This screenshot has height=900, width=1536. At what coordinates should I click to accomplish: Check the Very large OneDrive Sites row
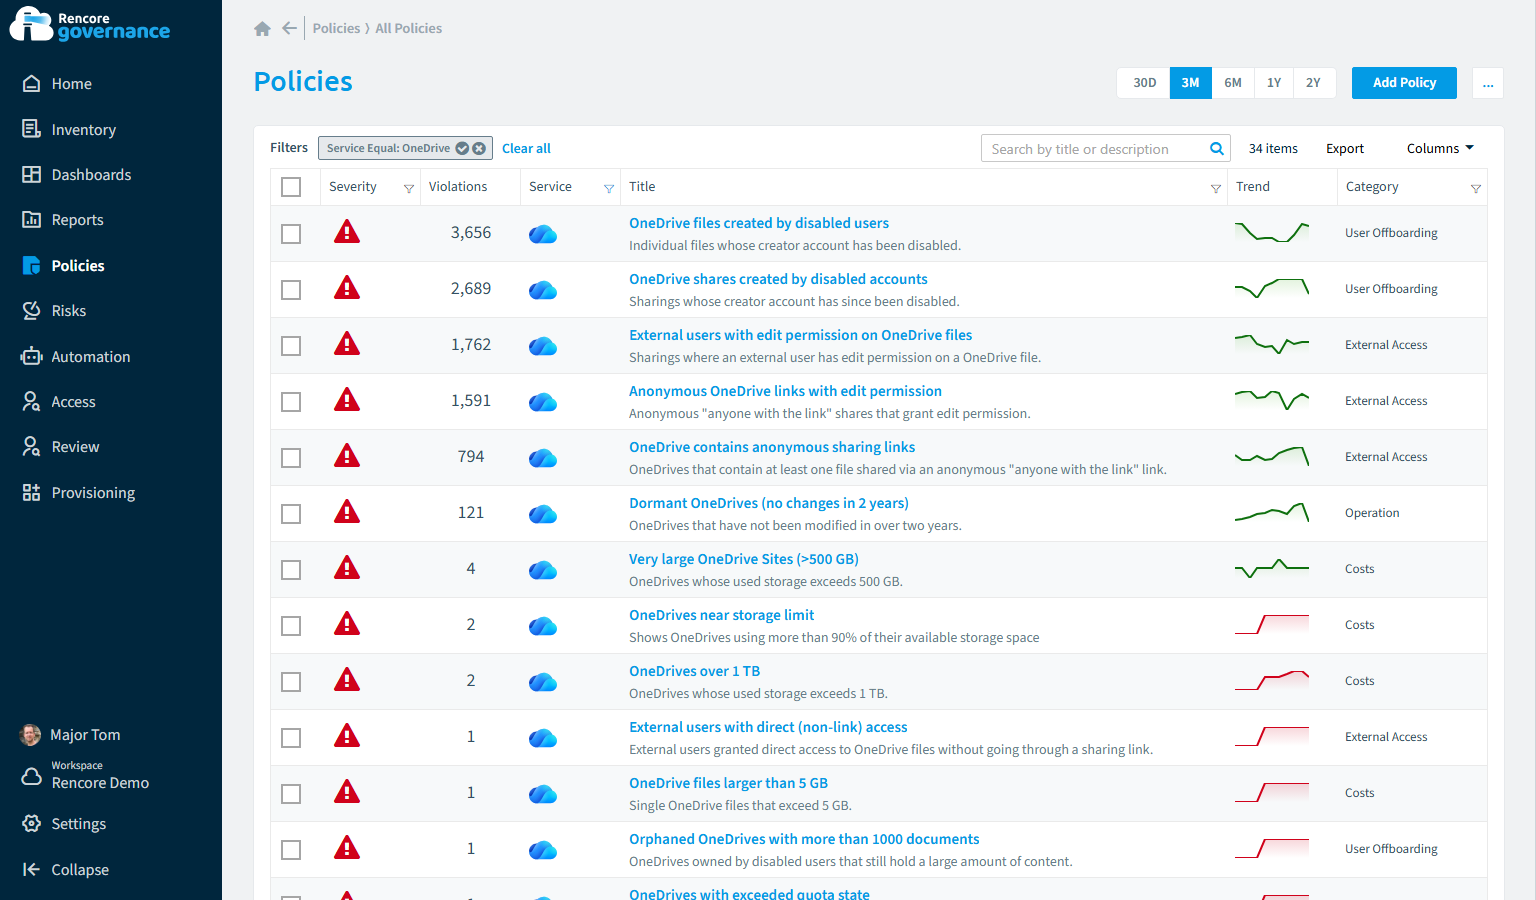(x=291, y=570)
